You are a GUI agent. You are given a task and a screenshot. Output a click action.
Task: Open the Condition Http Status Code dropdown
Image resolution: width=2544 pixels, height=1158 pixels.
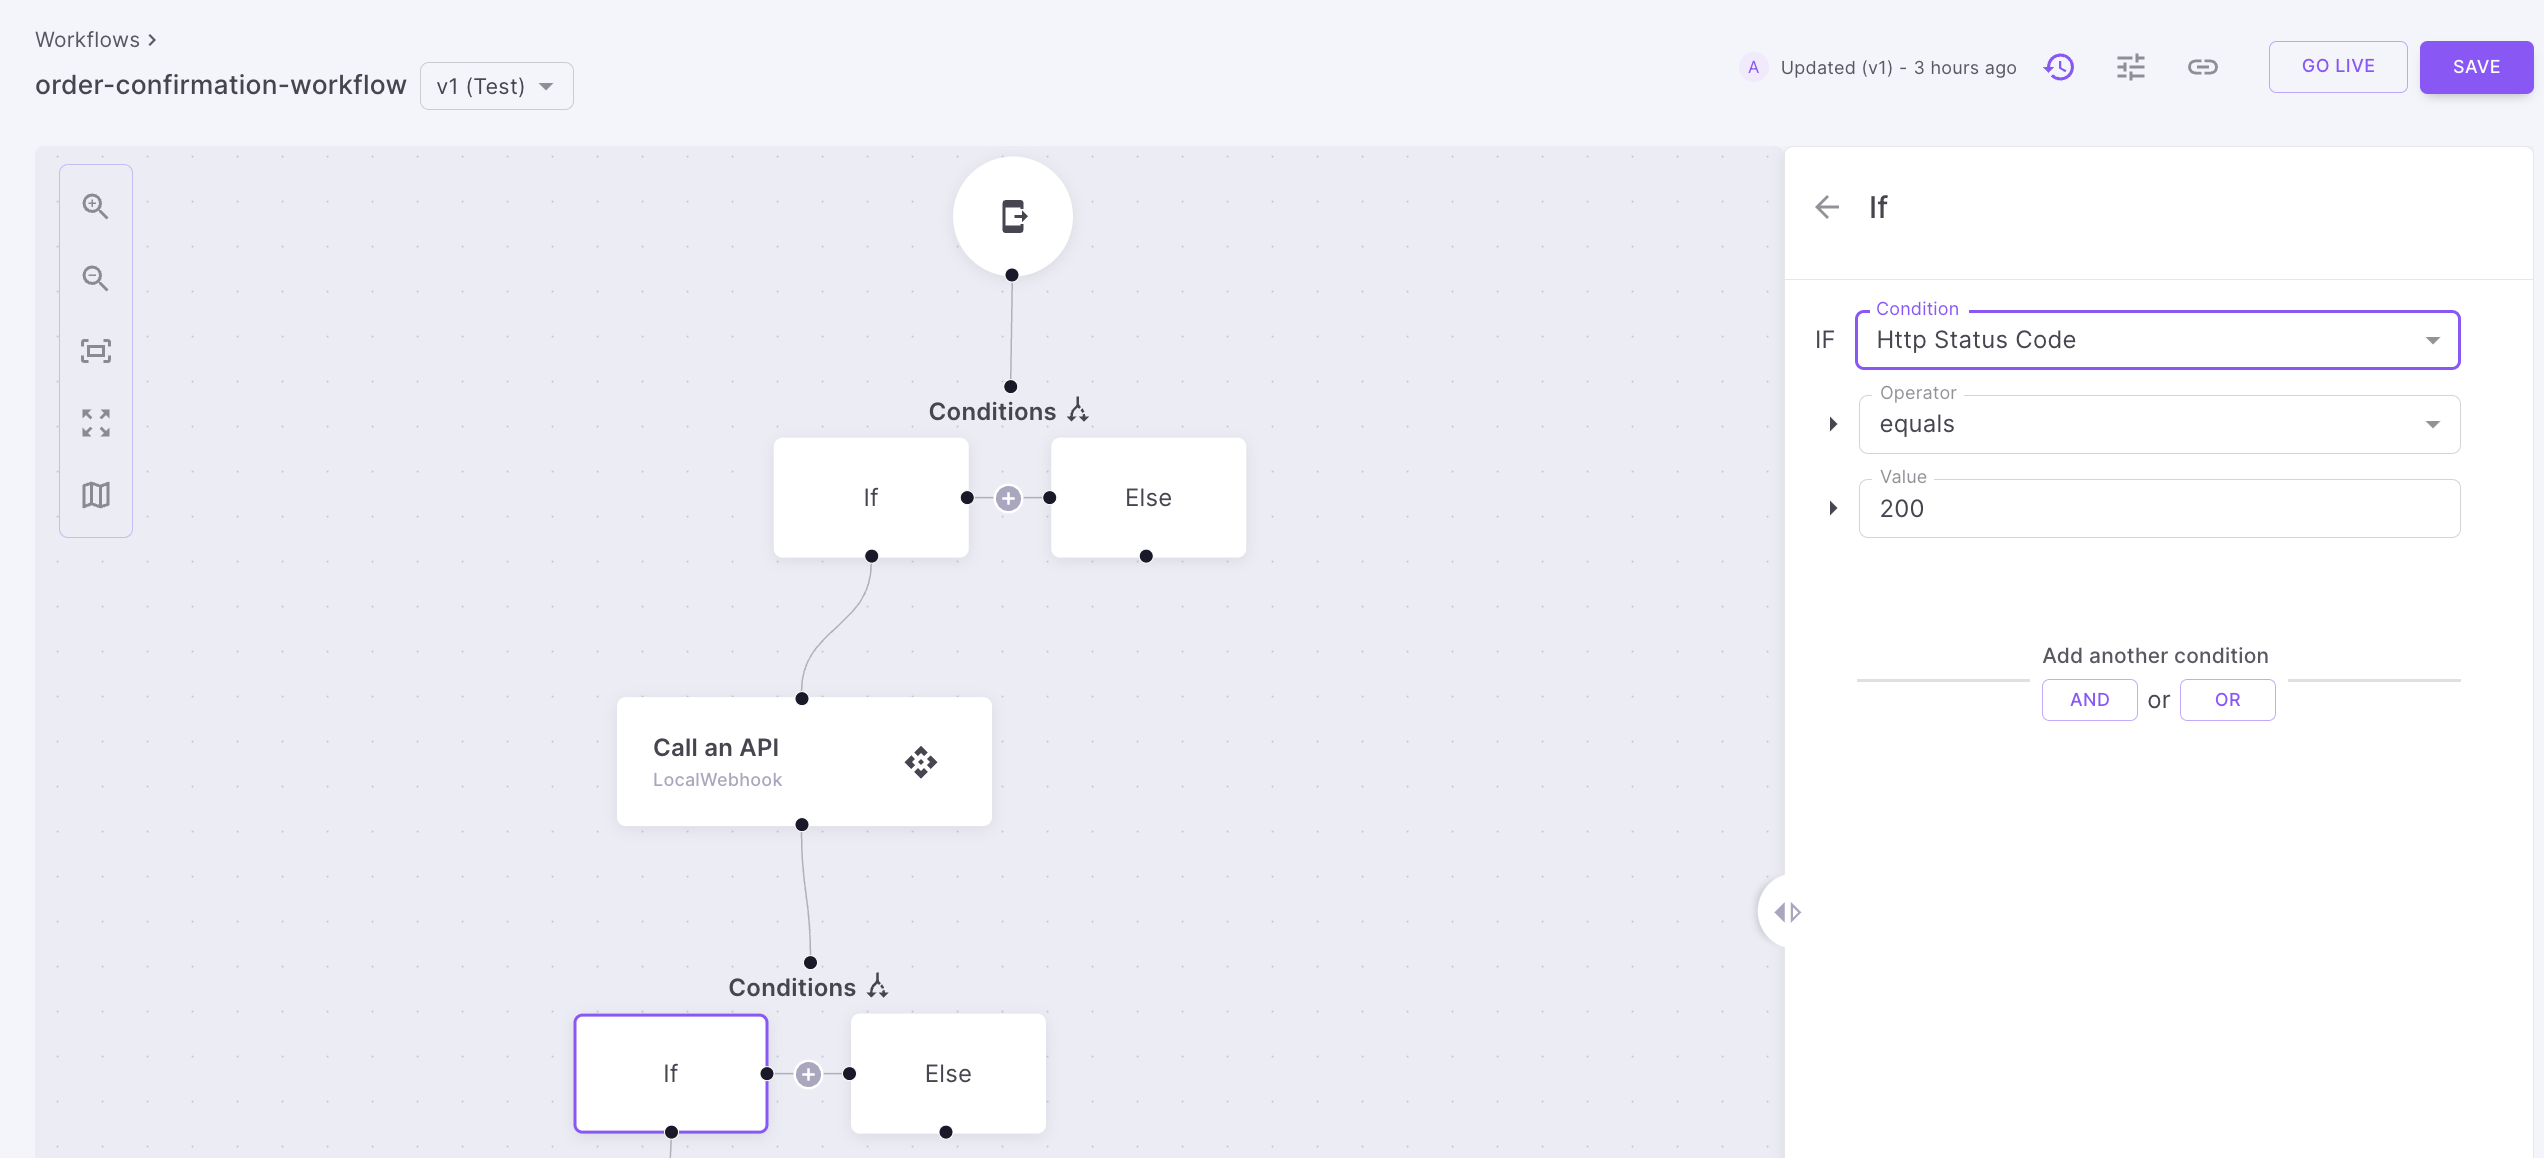tap(2157, 340)
